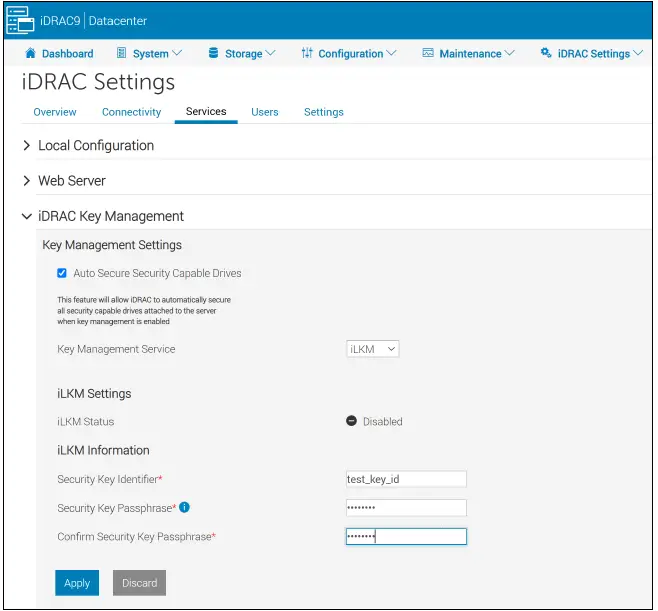
Task: Click the Configuration sliders icon
Action: pyautogui.click(x=307, y=53)
